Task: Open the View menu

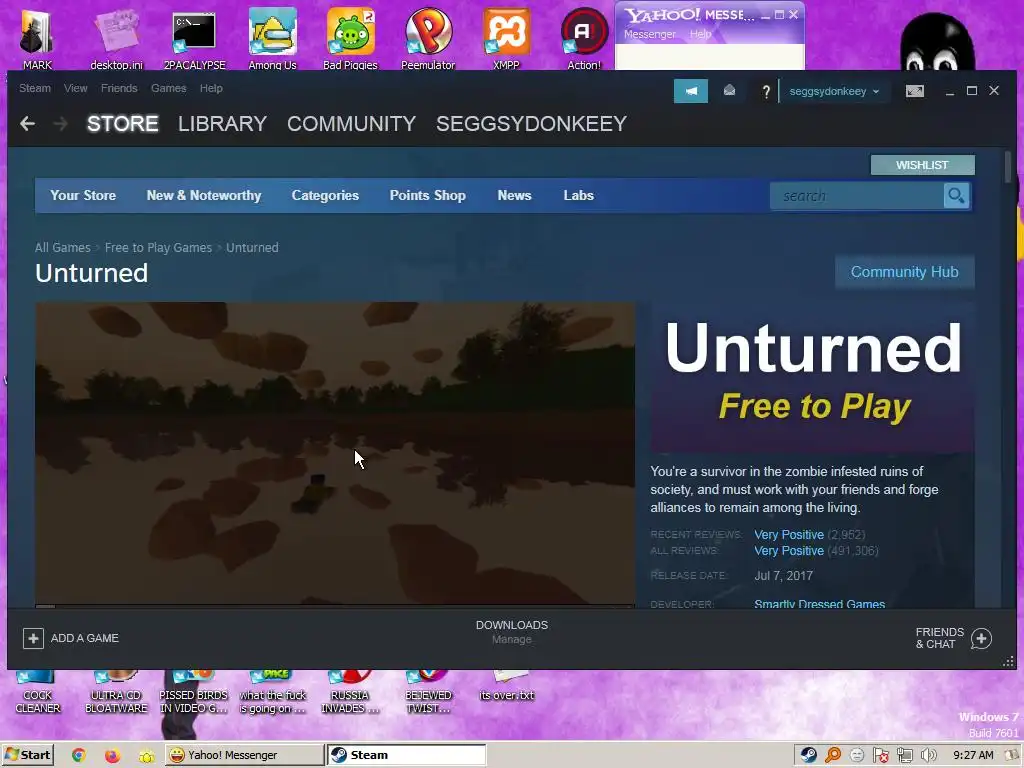Action: click(x=75, y=88)
